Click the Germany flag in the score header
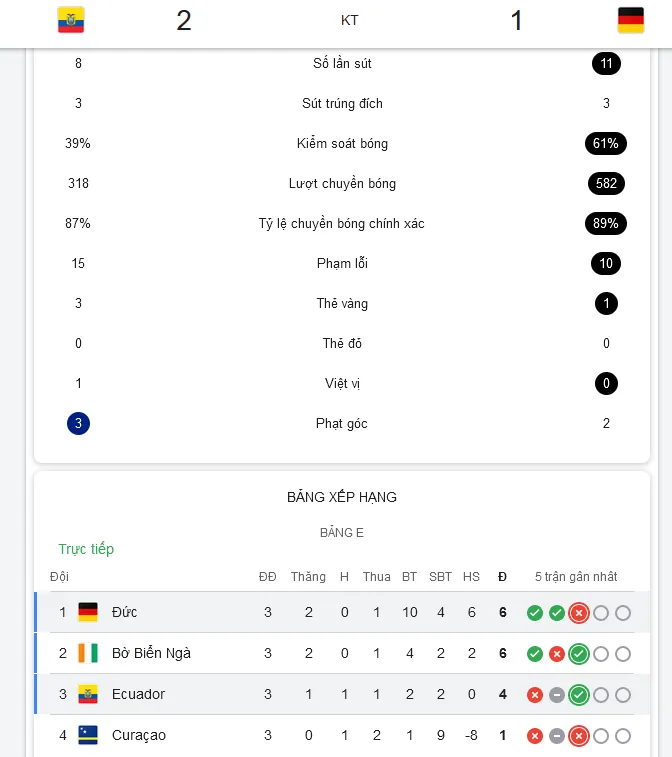Viewport: 672px width, 757px height. click(x=630, y=20)
